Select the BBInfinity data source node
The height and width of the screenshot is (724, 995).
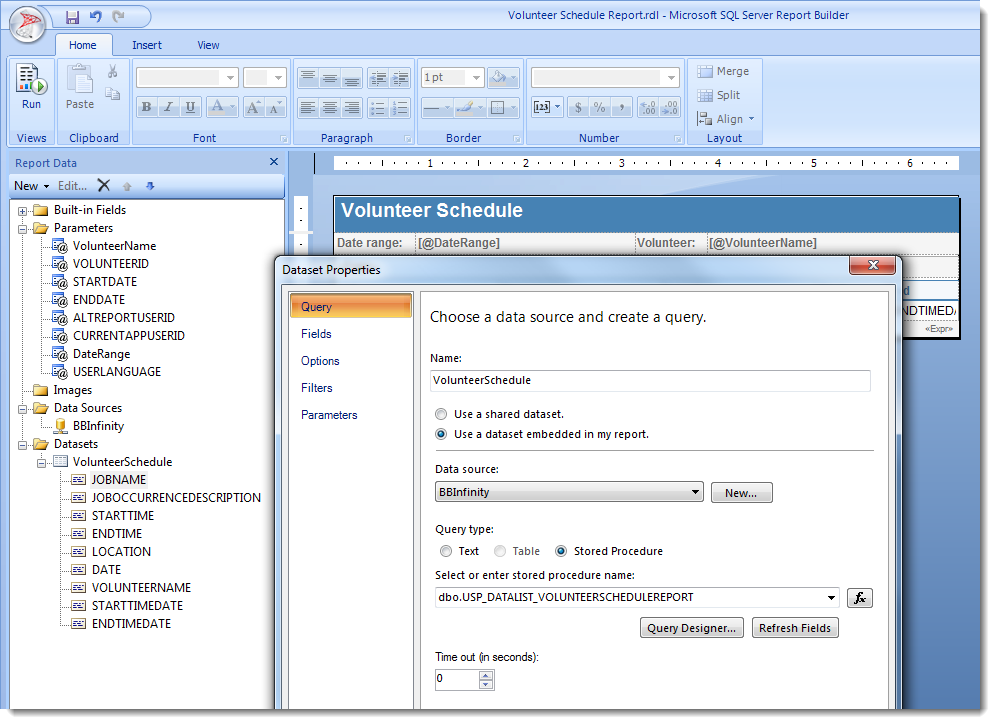[x=98, y=426]
